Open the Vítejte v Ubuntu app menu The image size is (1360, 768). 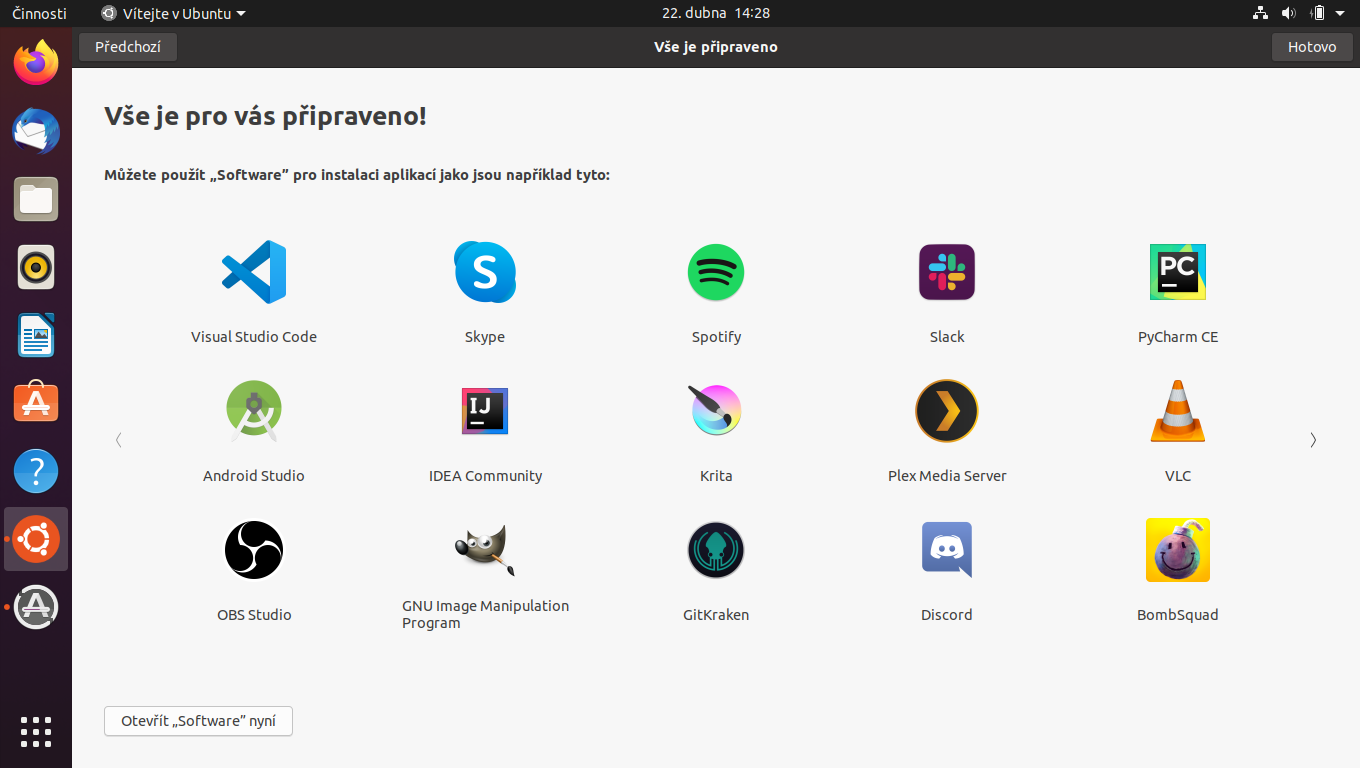click(173, 13)
